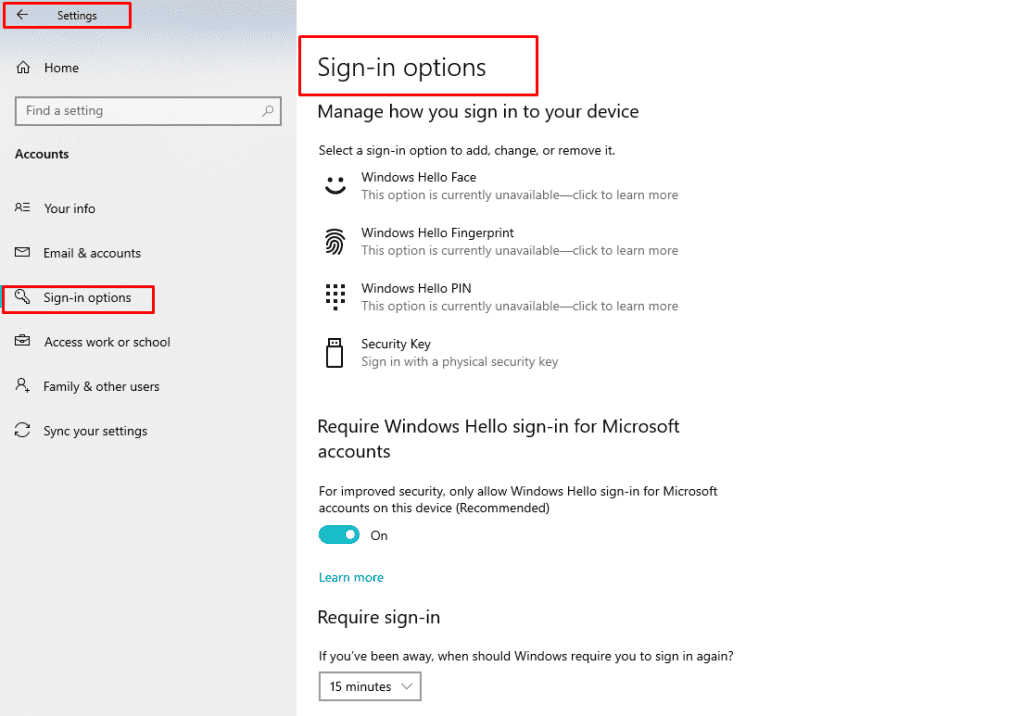
Task: Turn off Windows Hello sign-in requirement
Action: click(339, 535)
